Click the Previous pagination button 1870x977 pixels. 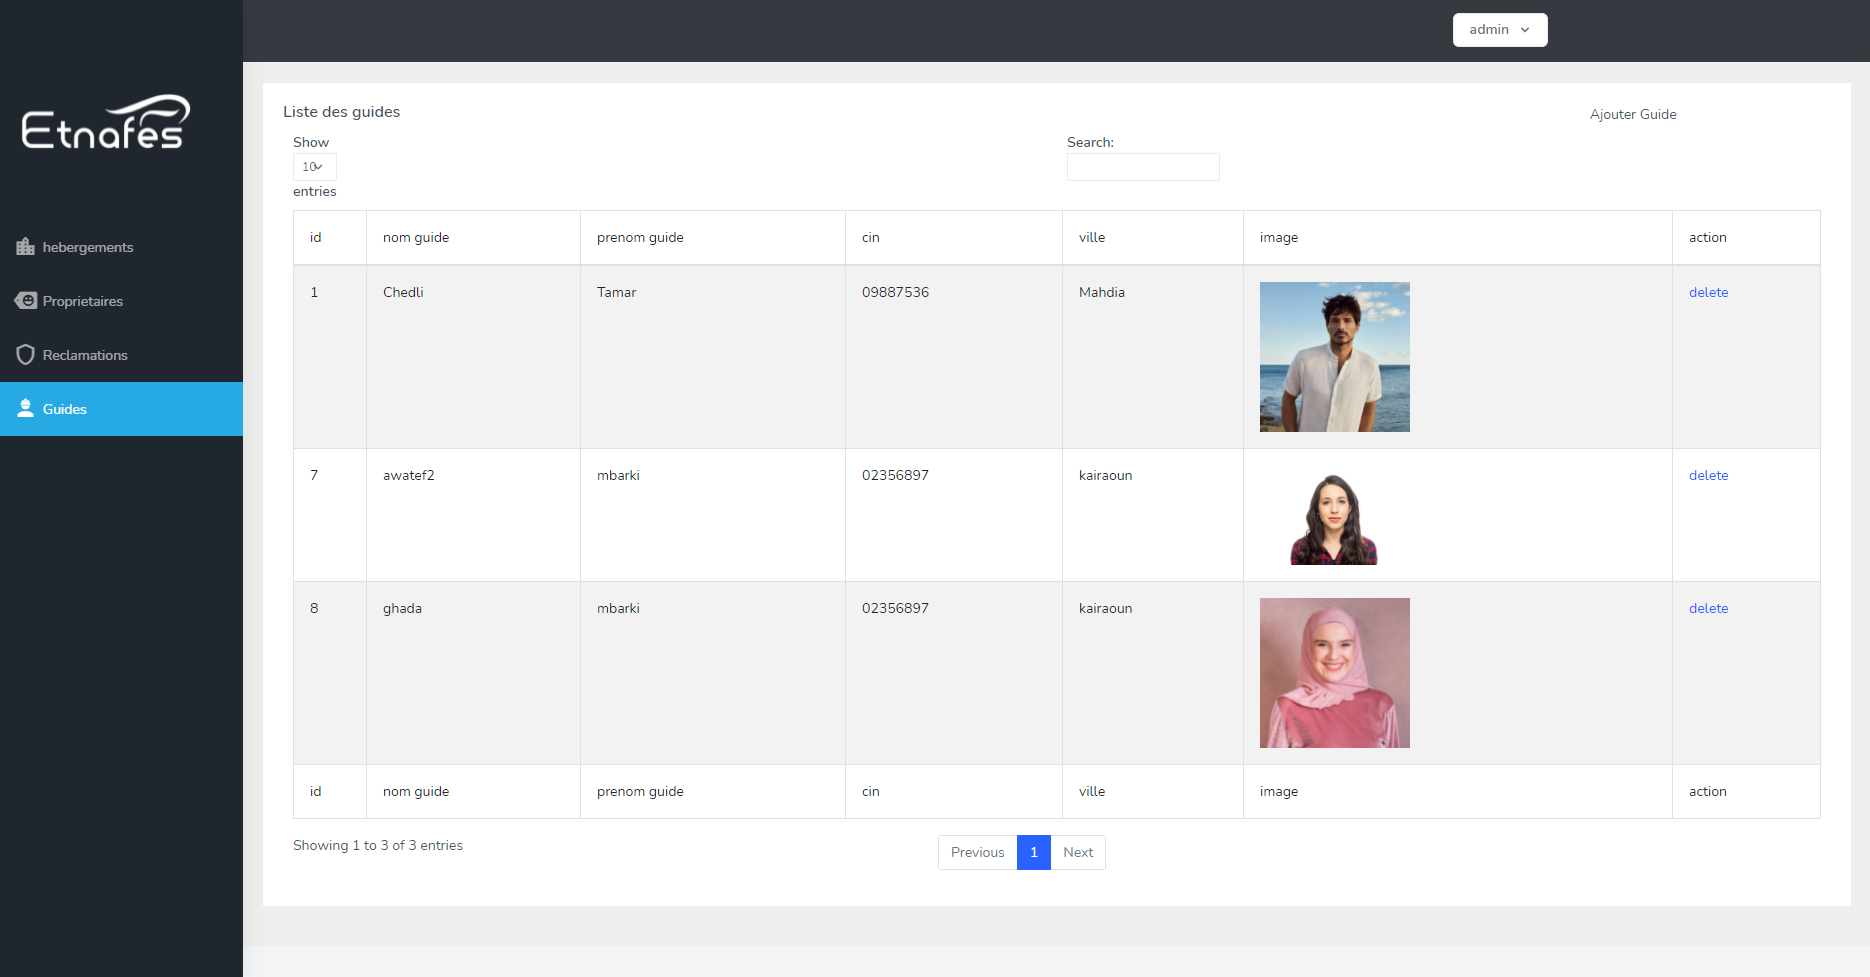point(977,852)
